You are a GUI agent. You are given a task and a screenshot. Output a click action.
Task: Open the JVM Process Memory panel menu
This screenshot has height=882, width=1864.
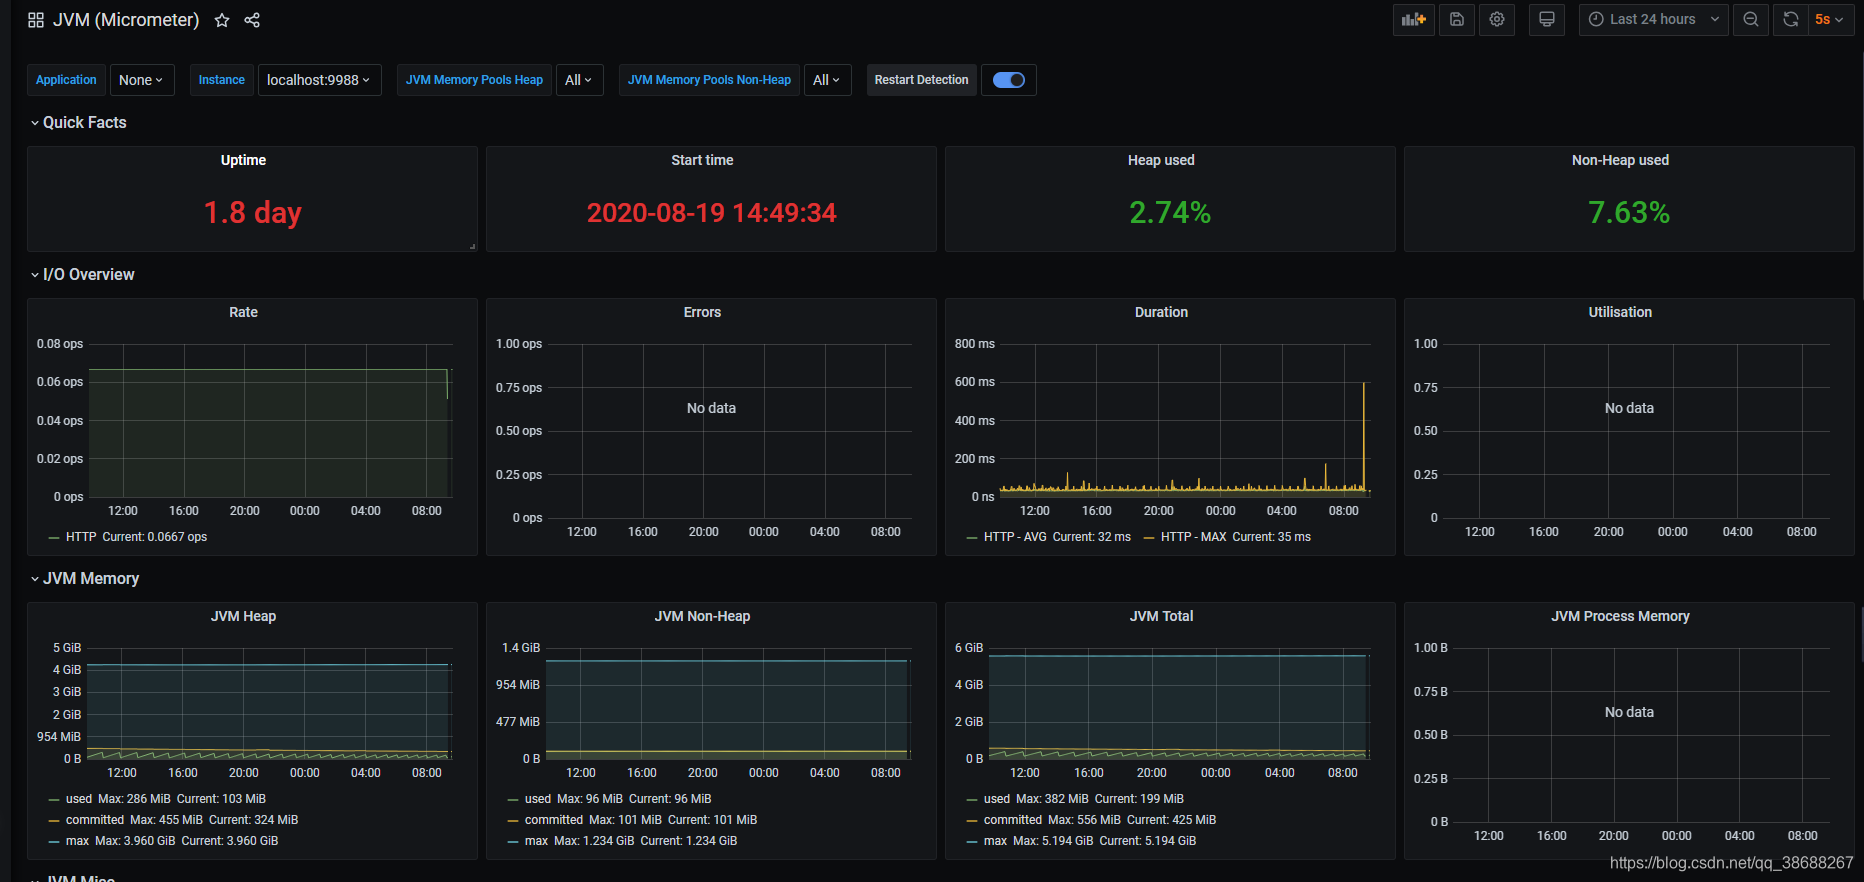point(1620,616)
